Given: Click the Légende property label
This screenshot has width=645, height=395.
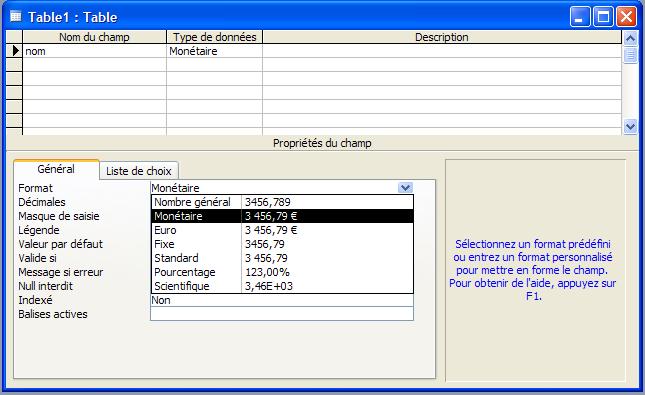Looking at the screenshot, I should coord(39,230).
